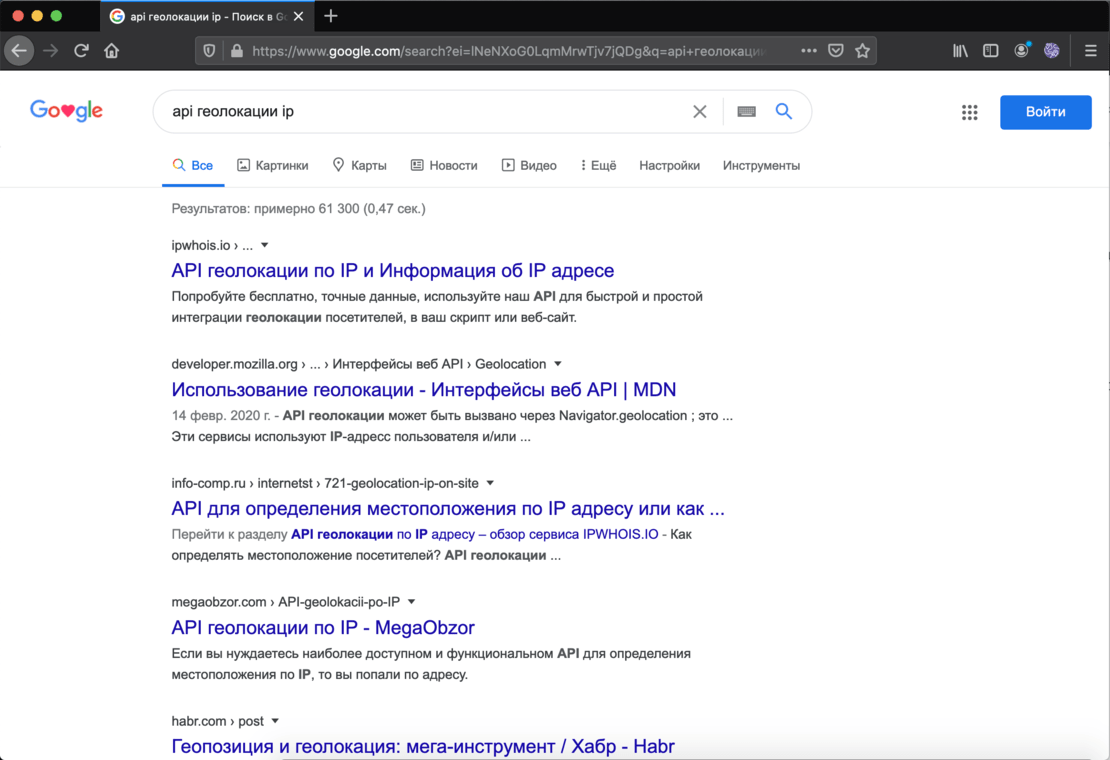
Task: Open the Firefox home page
Action: [112, 51]
